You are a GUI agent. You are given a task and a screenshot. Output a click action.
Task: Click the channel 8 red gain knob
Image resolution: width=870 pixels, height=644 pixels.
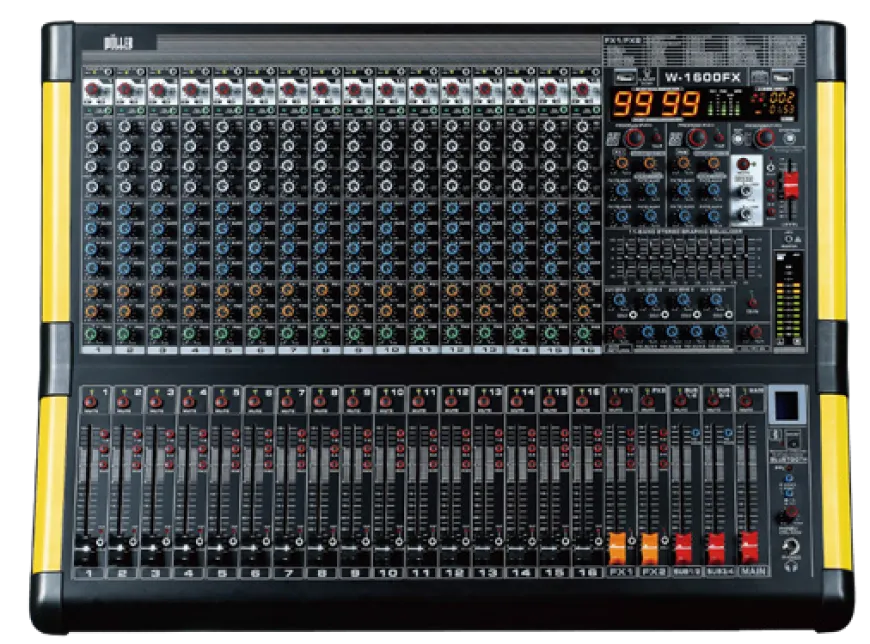coord(321,90)
